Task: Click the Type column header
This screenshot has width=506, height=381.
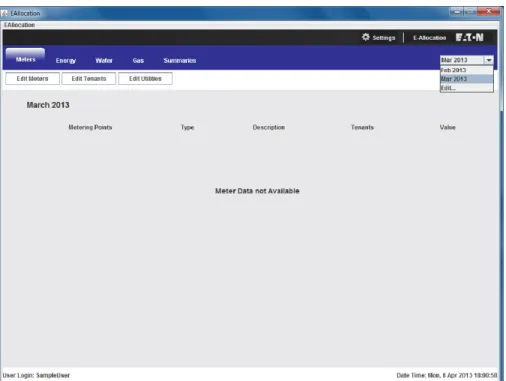Action: pyautogui.click(x=187, y=127)
